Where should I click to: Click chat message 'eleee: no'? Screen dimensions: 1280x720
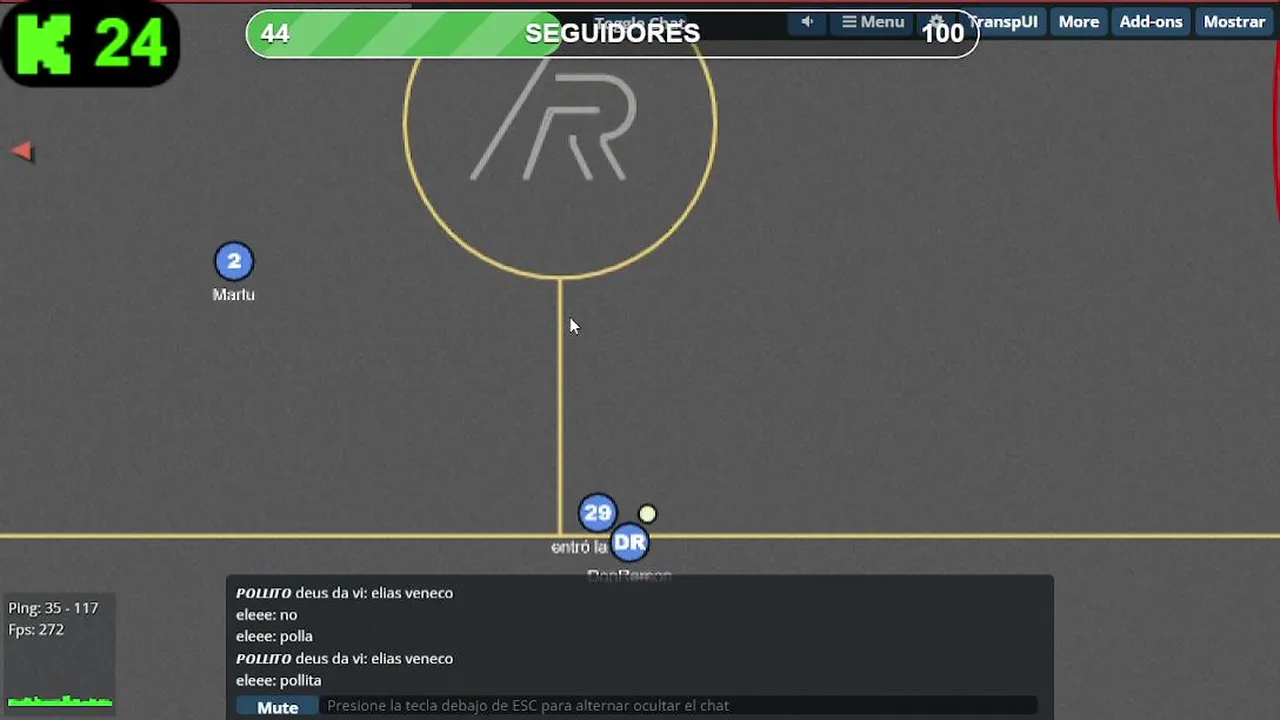click(x=266, y=615)
